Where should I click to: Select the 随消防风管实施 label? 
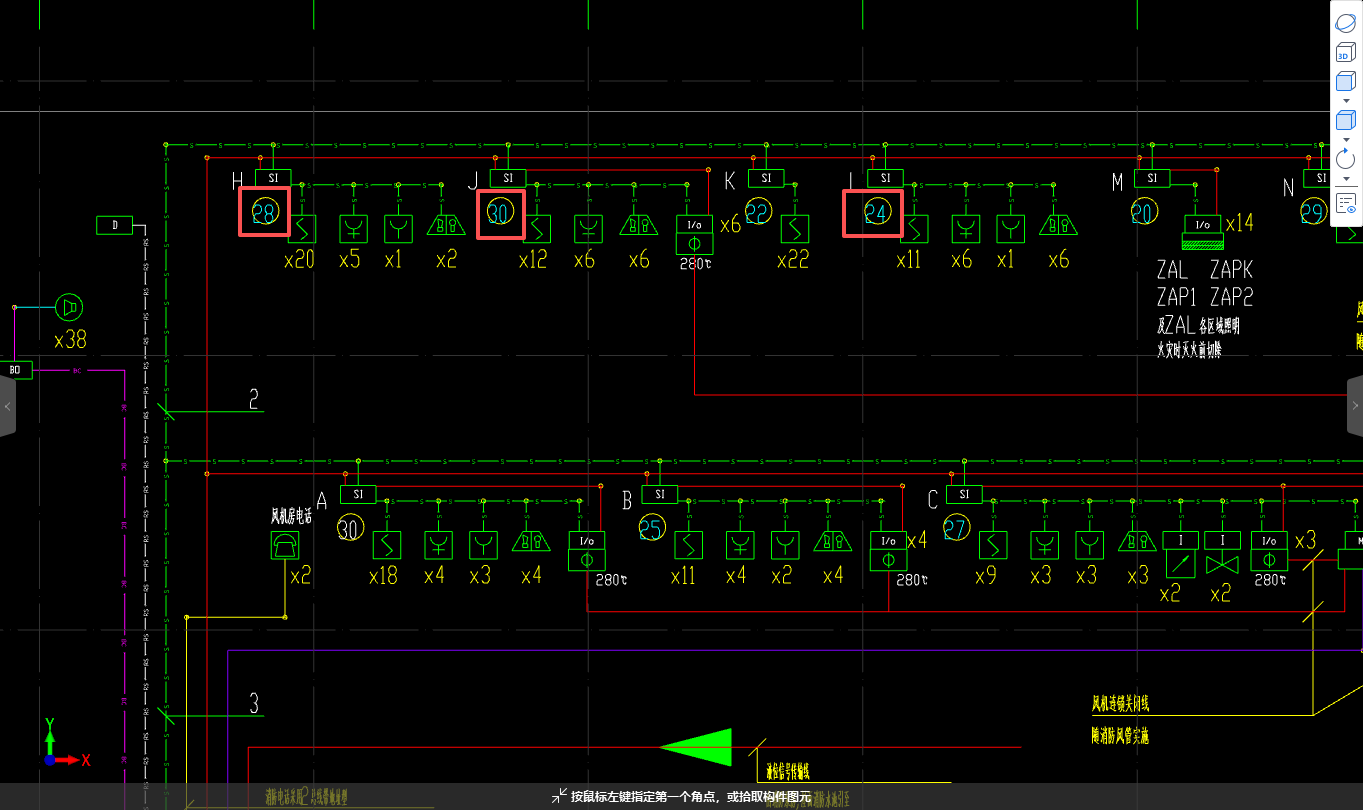tap(1120, 736)
